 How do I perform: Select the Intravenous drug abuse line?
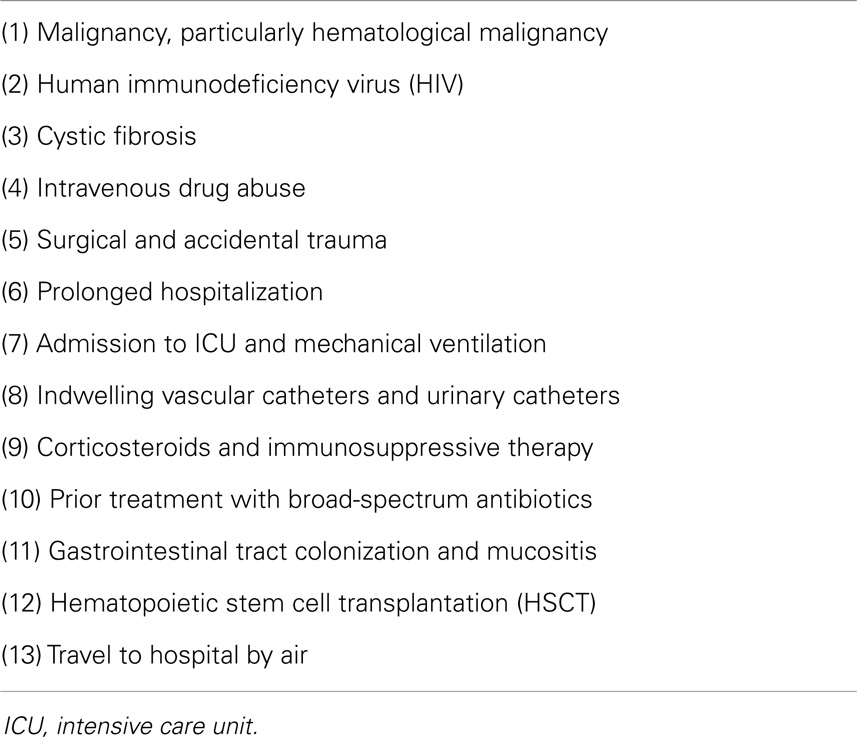tap(153, 189)
